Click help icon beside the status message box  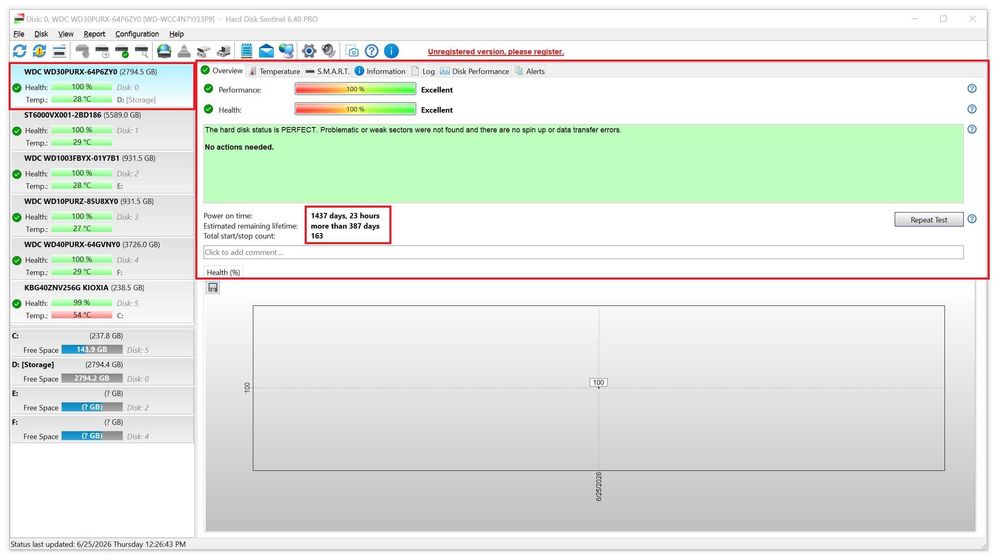972,129
